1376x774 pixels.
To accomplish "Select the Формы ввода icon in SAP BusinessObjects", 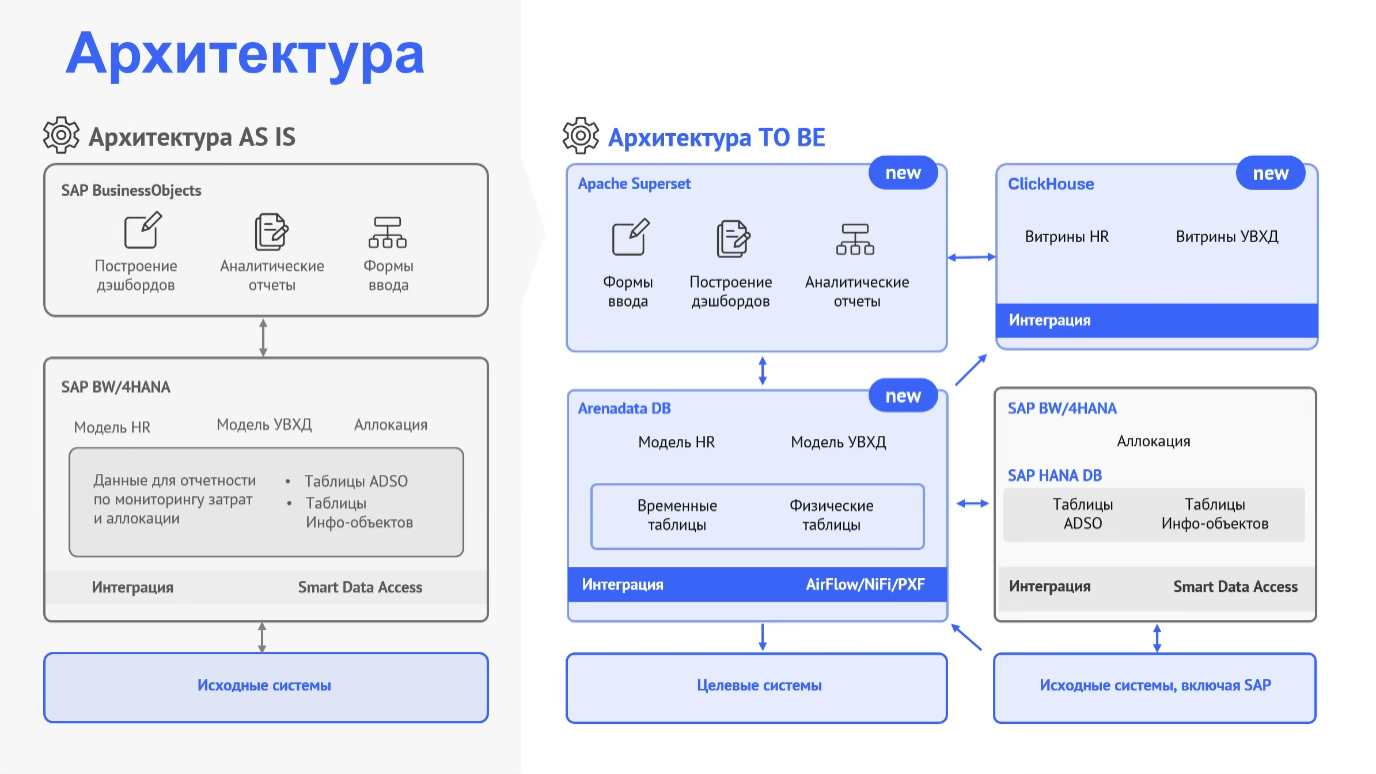I will tap(388, 231).
